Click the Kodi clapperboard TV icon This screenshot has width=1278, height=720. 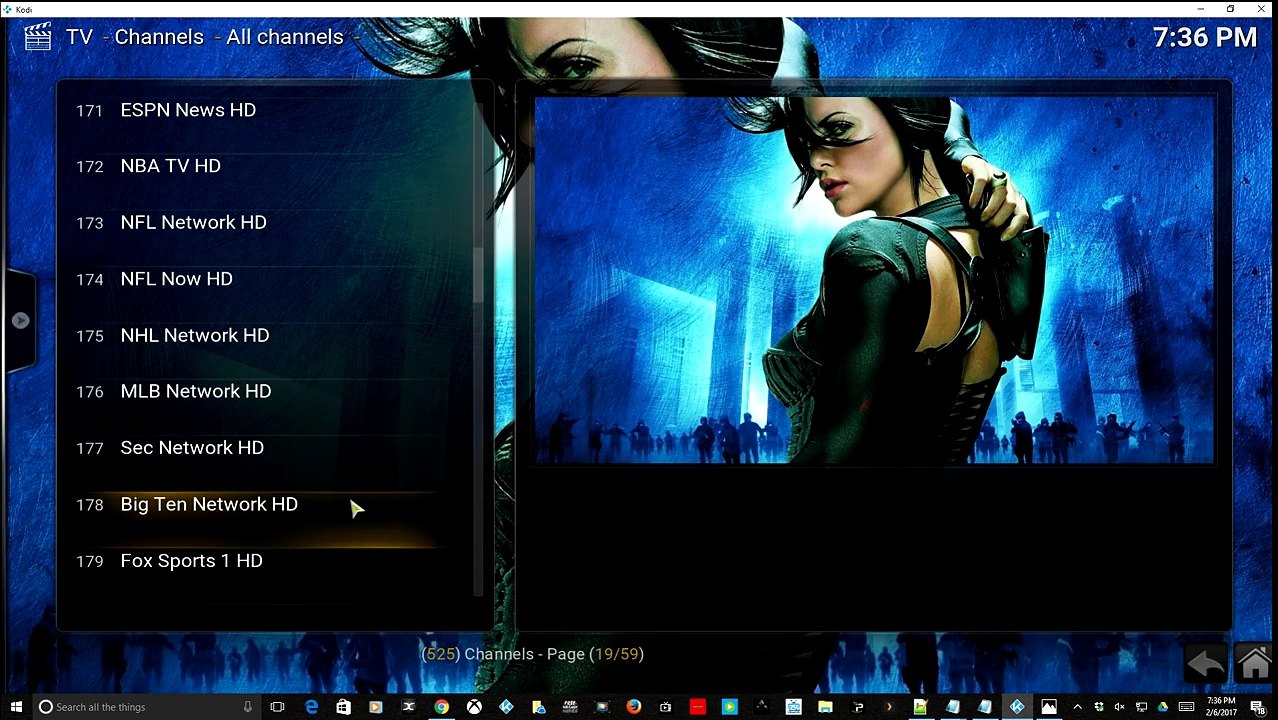37,37
